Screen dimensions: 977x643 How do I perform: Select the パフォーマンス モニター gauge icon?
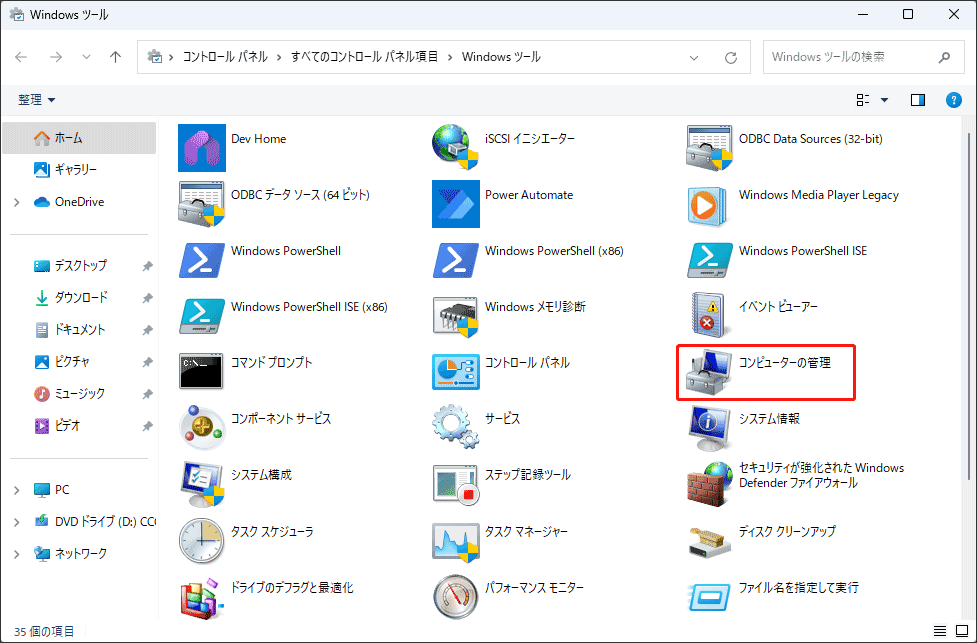pos(455,596)
